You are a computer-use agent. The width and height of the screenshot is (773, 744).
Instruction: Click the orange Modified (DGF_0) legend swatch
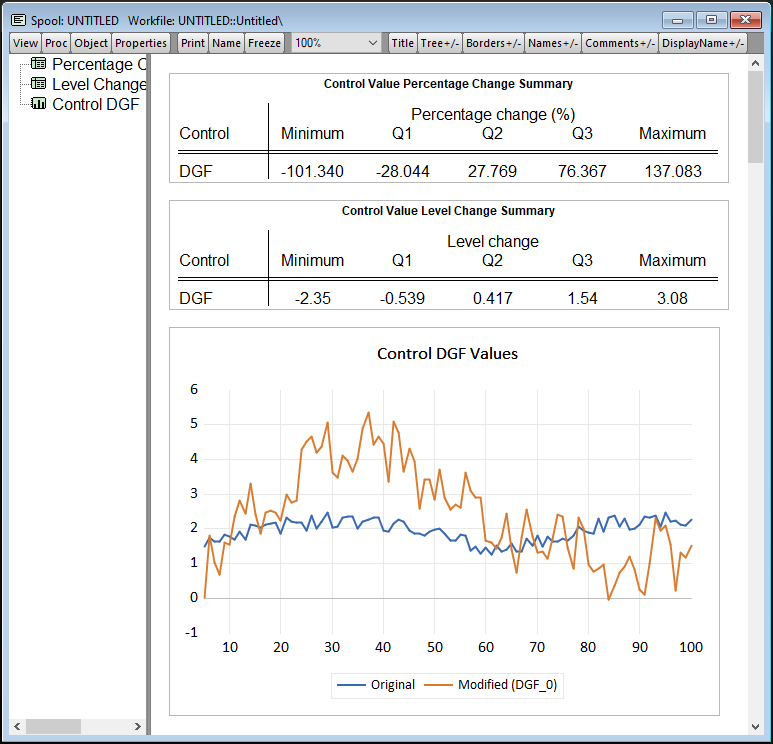point(439,685)
